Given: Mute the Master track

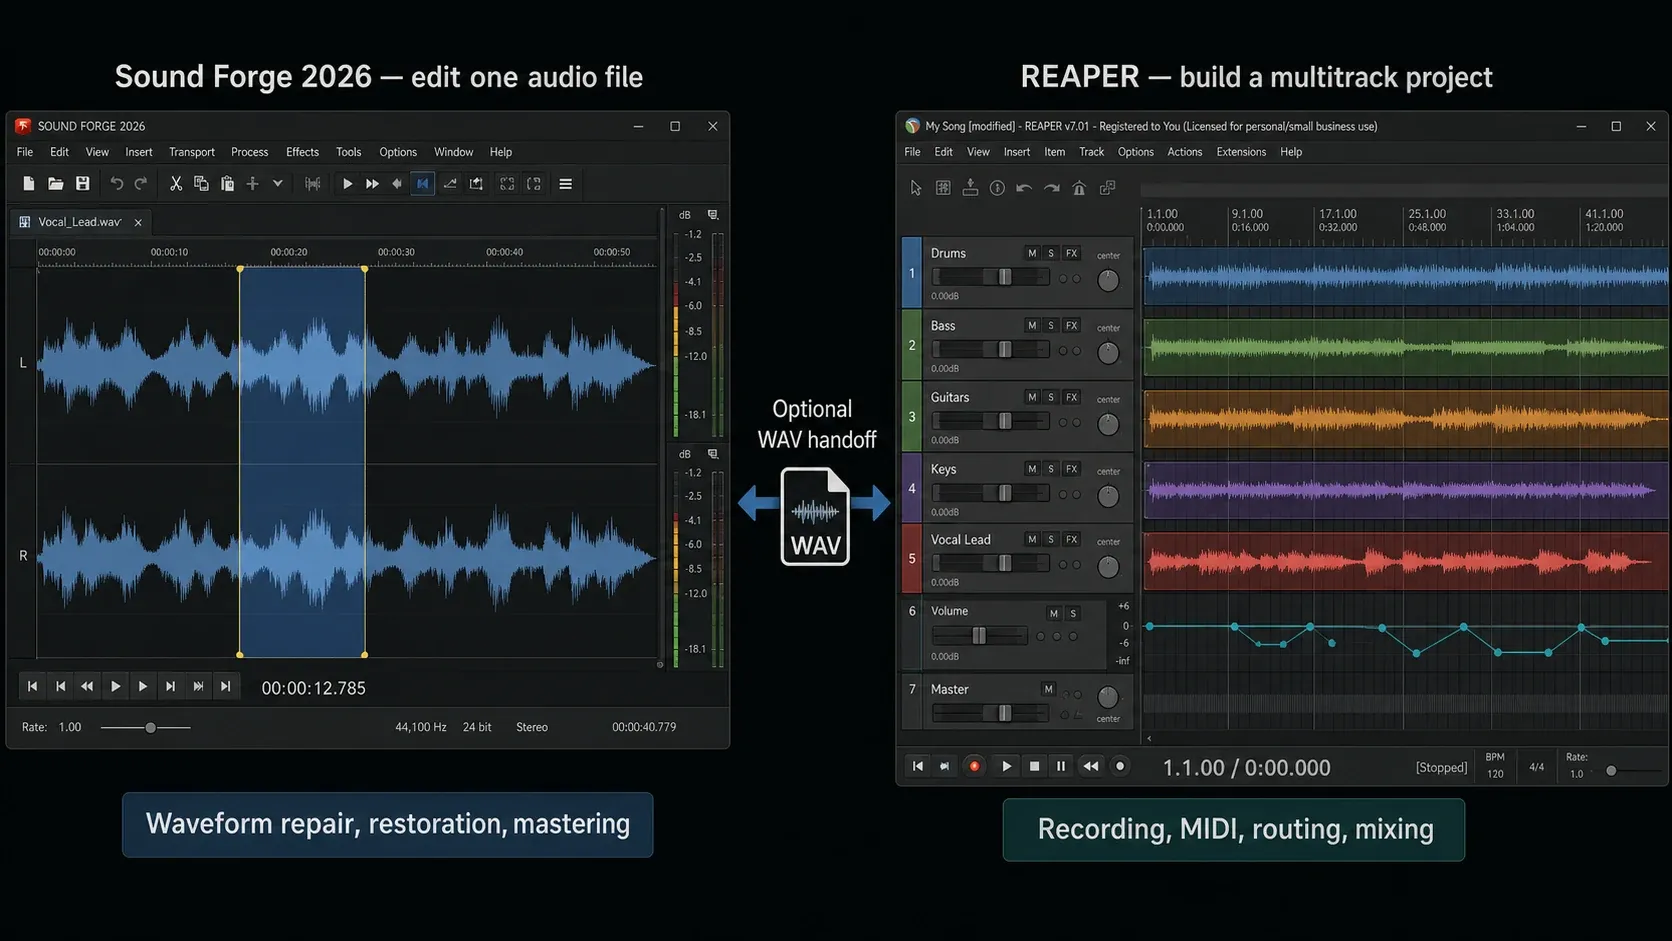Looking at the screenshot, I should [1048, 689].
